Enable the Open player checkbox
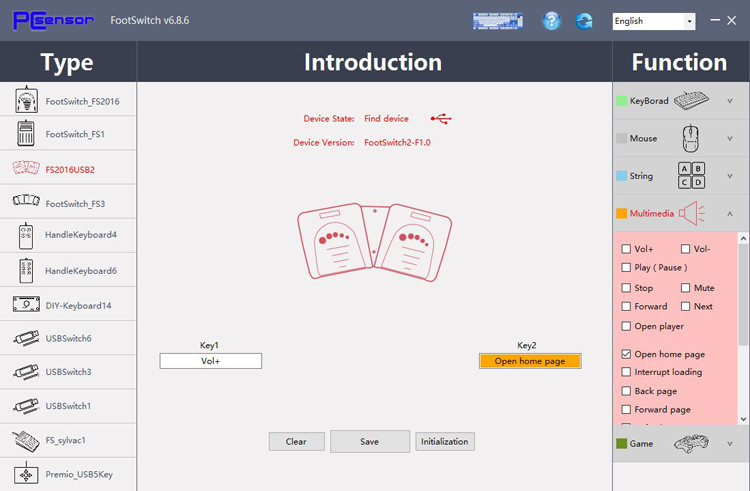This screenshot has width=750, height=491. pyautogui.click(x=626, y=326)
